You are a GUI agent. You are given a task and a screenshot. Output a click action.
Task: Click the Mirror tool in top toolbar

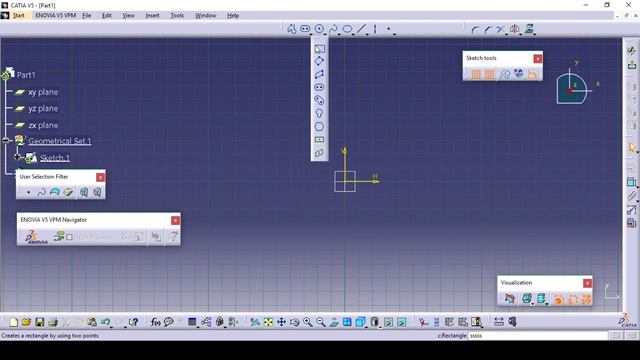[x=515, y=29]
